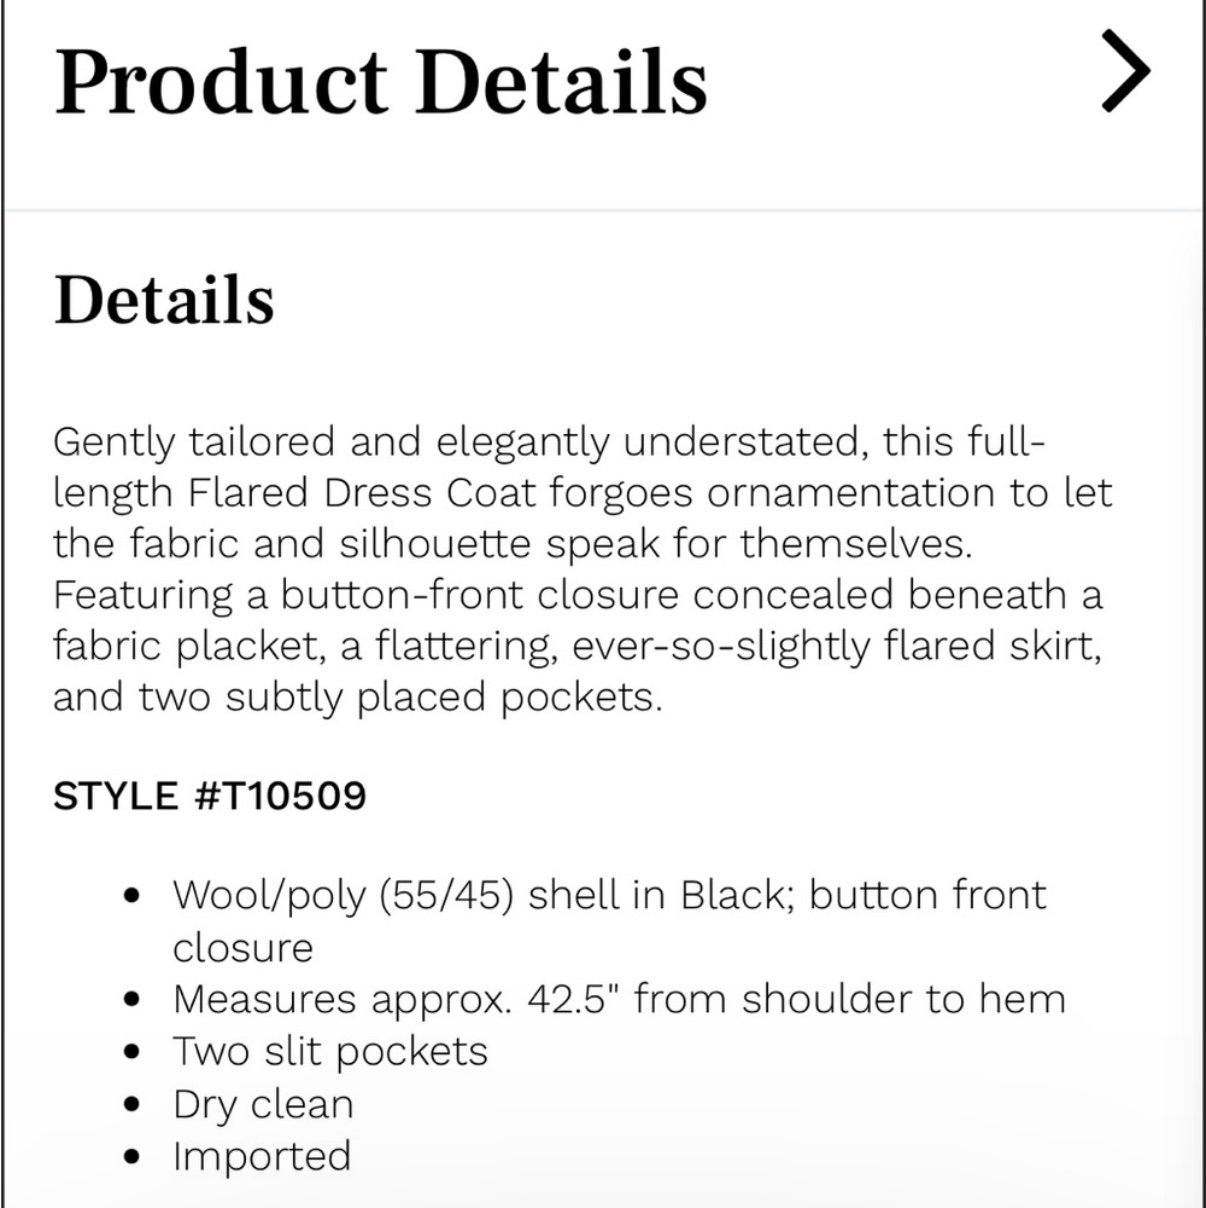Click the wrapped word "closure" under Wool/poly line

pyautogui.click(x=243, y=948)
